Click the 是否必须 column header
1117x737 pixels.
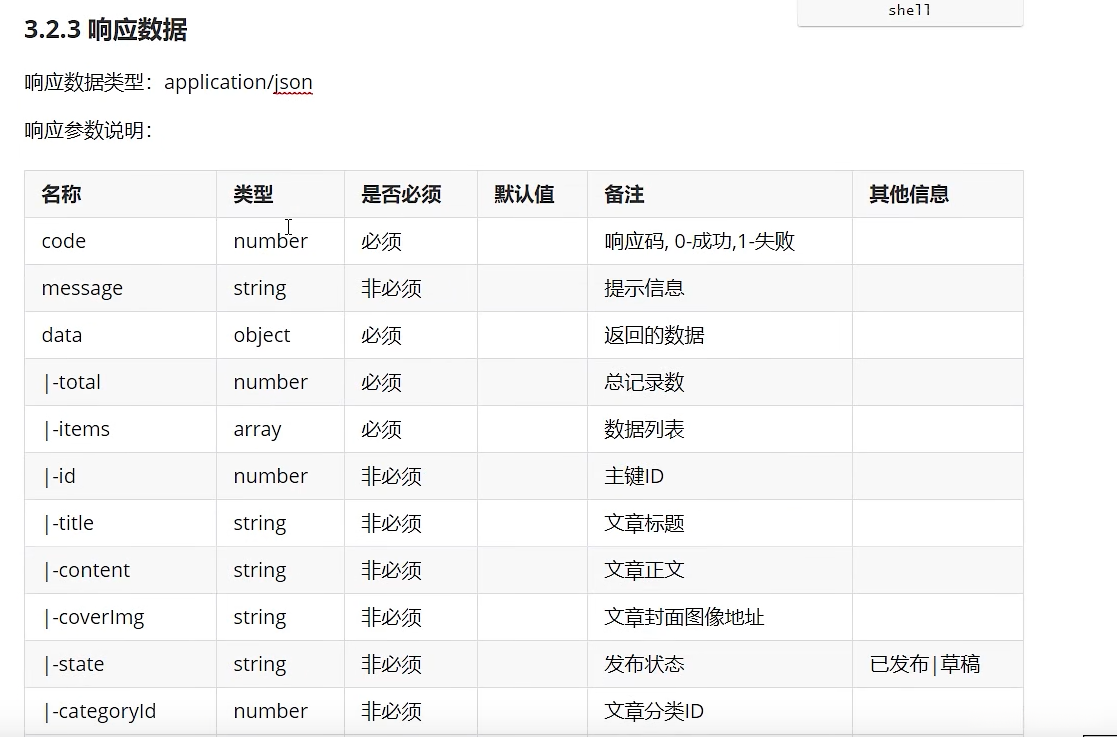click(411, 194)
